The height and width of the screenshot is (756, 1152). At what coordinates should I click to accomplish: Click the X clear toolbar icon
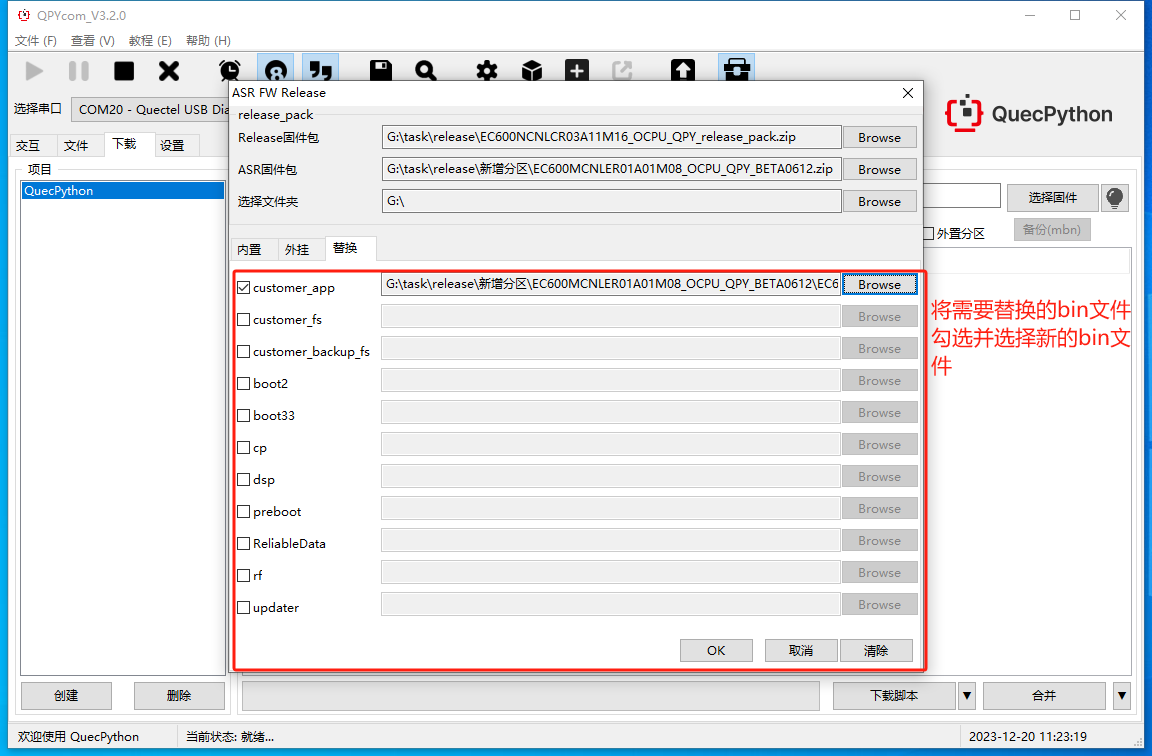[169, 71]
